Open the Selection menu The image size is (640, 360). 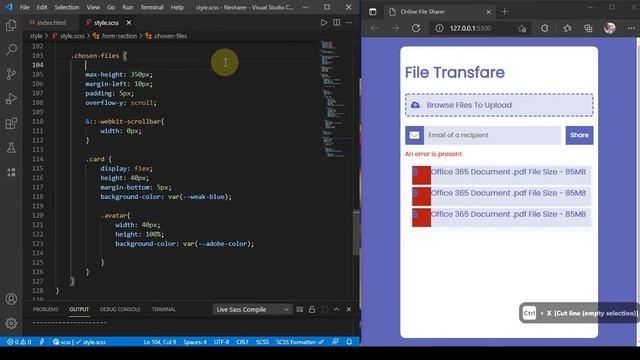pos(67,7)
